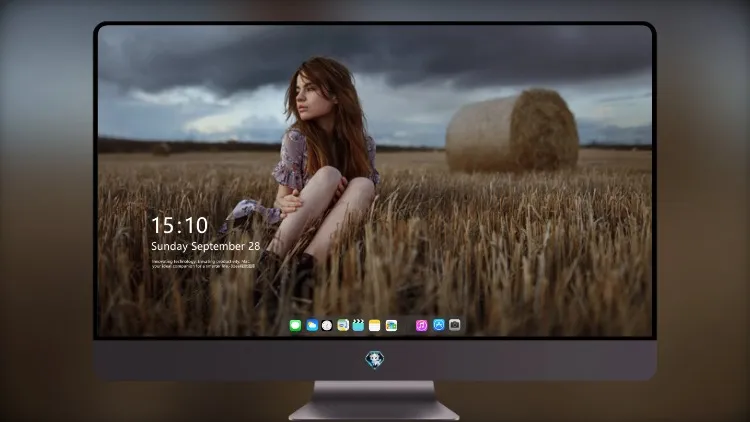The image size is (750, 422).
Task: Click the small description text under the date
Action: [x=203, y=264]
